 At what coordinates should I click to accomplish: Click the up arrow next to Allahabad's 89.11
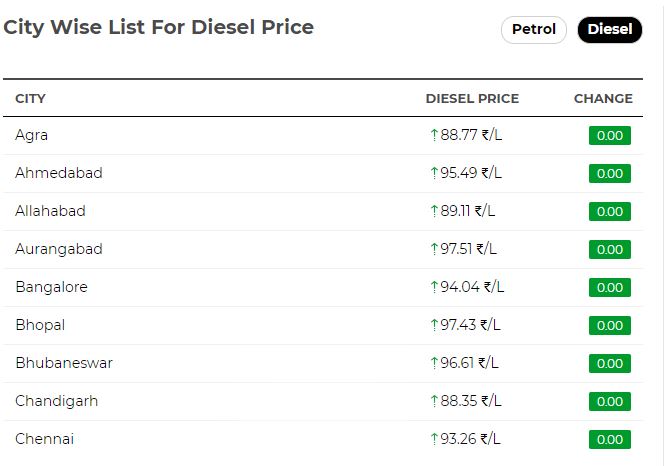coord(434,211)
